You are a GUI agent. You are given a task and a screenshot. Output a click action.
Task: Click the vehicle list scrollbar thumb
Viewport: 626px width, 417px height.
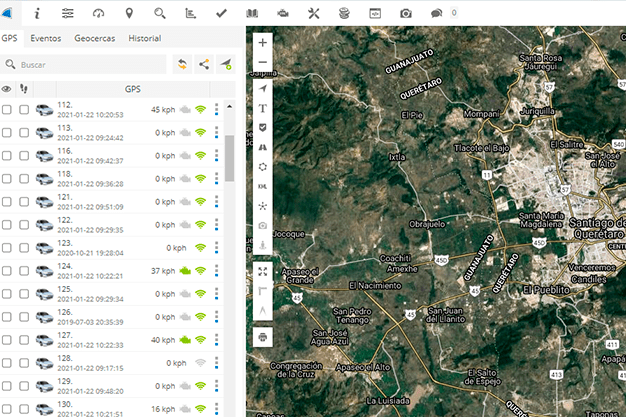tap(229, 158)
